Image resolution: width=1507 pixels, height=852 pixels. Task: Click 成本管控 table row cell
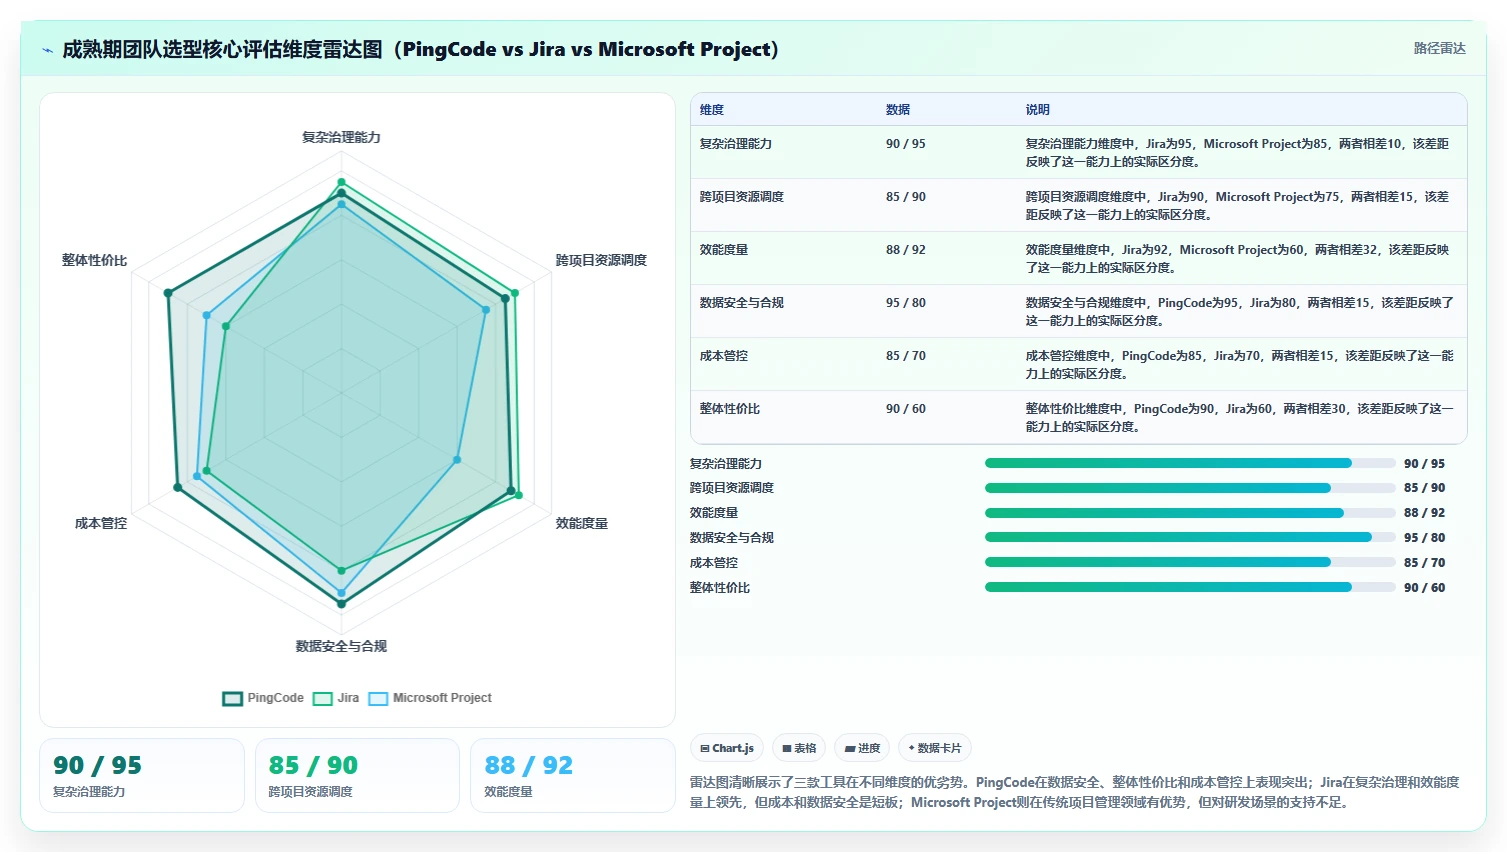(723, 356)
